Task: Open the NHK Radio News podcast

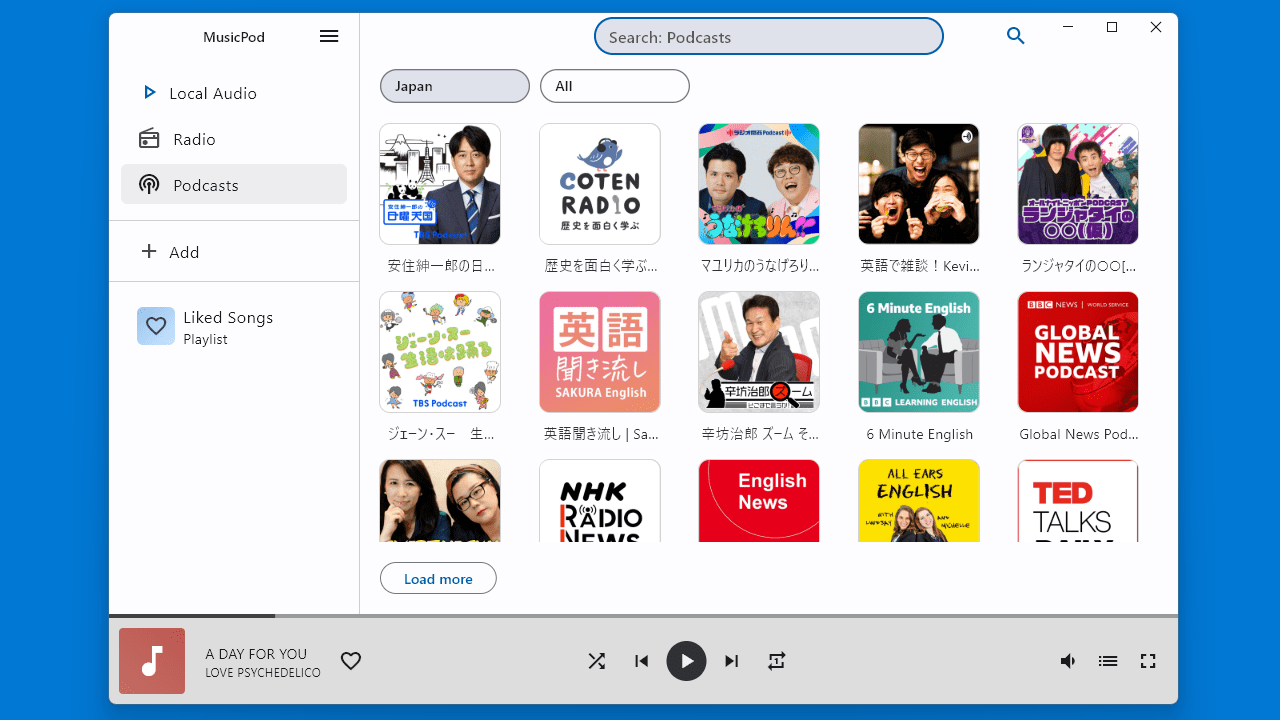Action: (600, 501)
